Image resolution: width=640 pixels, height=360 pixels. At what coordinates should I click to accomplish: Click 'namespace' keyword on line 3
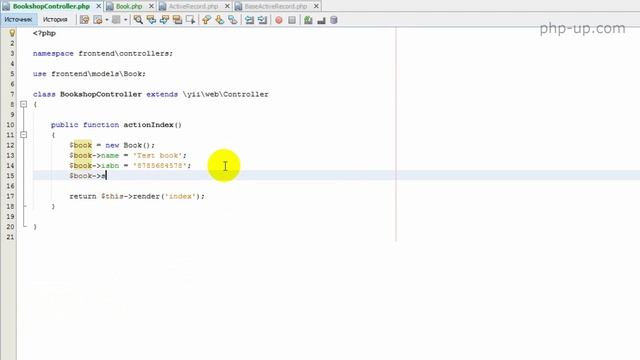[53, 53]
